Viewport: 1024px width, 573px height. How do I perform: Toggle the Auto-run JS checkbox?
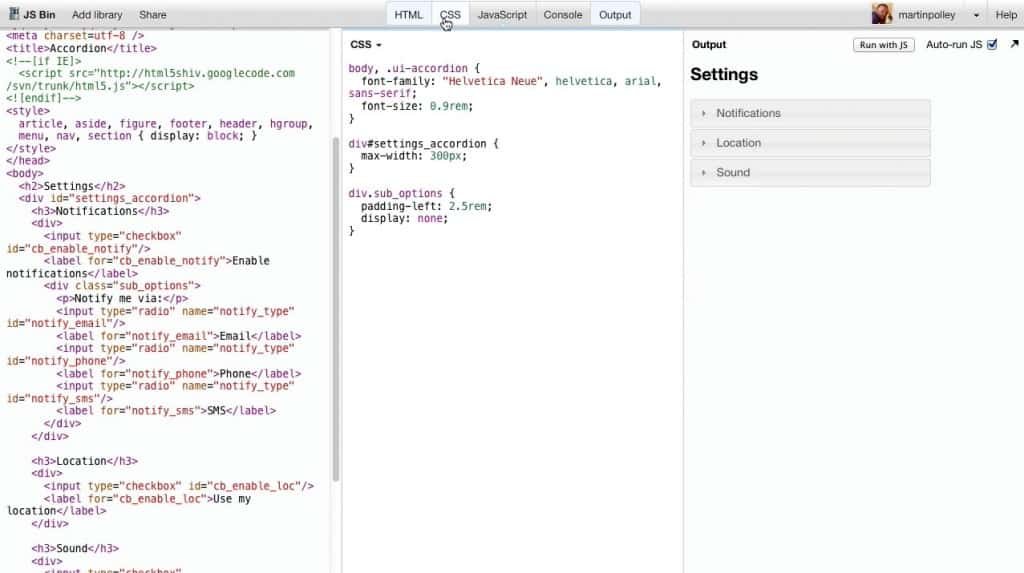pyautogui.click(x=992, y=44)
